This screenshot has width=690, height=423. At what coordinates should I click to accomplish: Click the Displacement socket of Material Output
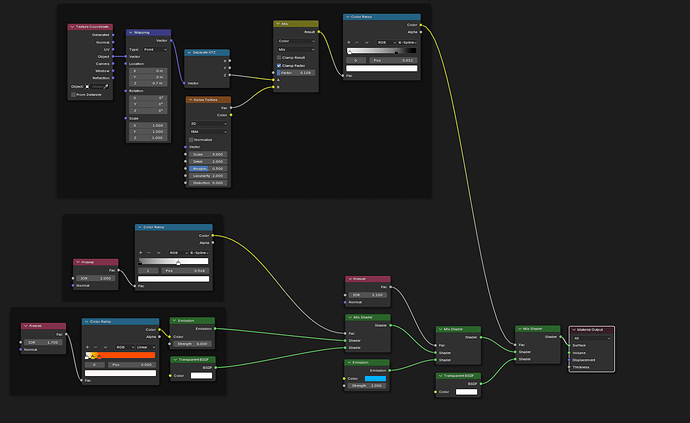[x=569, y=360]
